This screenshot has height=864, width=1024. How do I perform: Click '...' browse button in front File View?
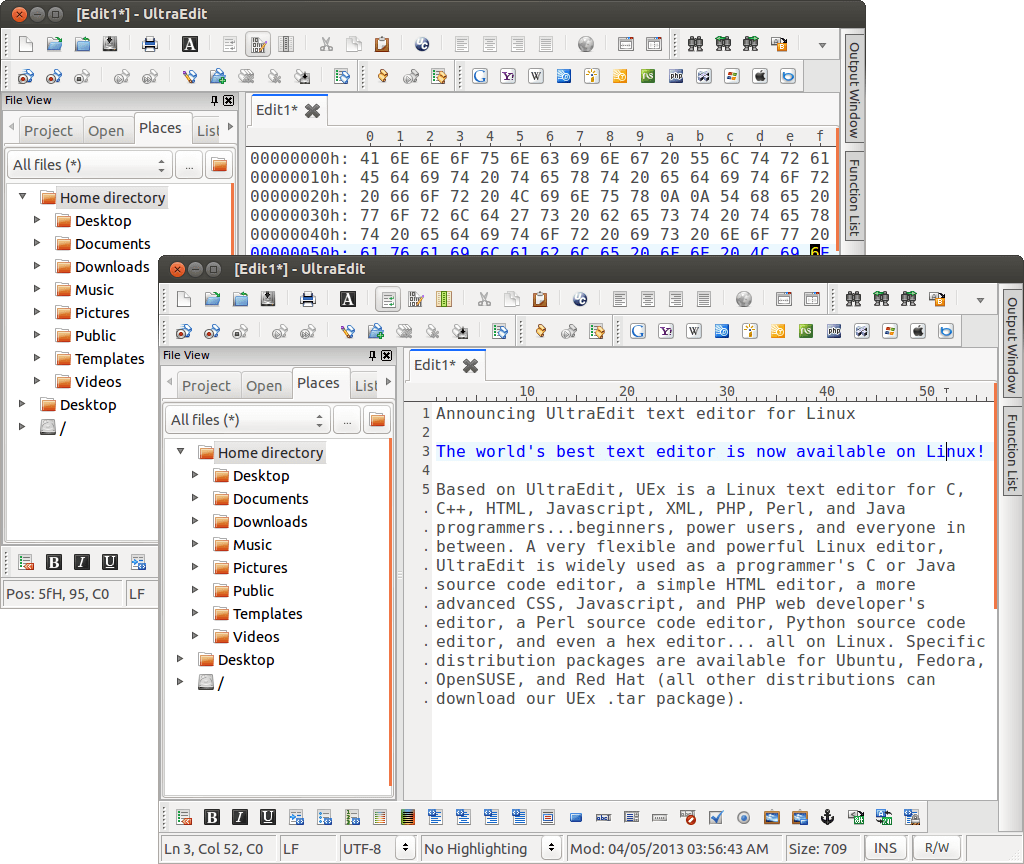click(x=347, y=420)
